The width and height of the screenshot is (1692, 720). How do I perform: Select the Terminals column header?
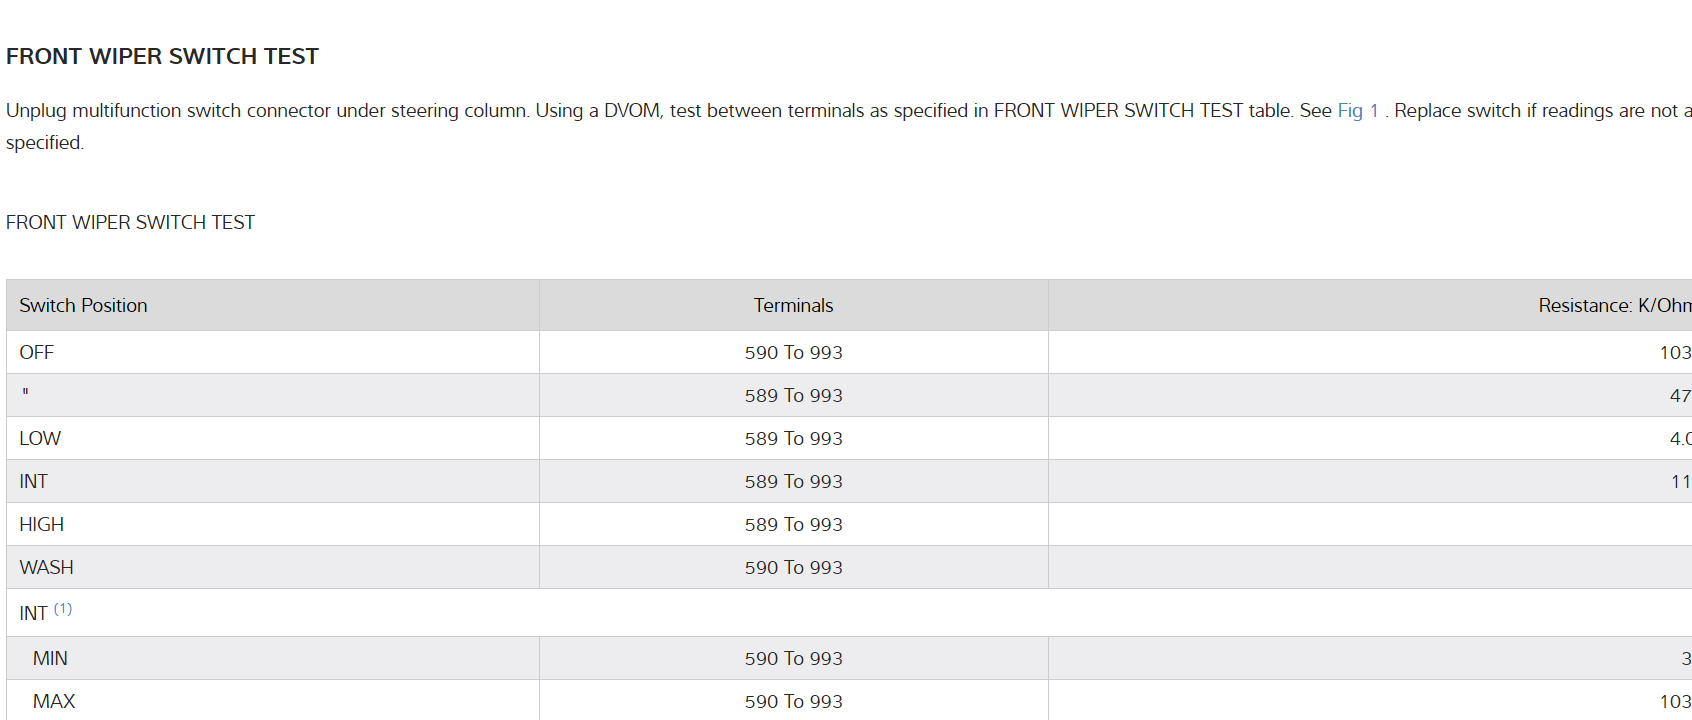pyautogui.click(x=793, y=306)
